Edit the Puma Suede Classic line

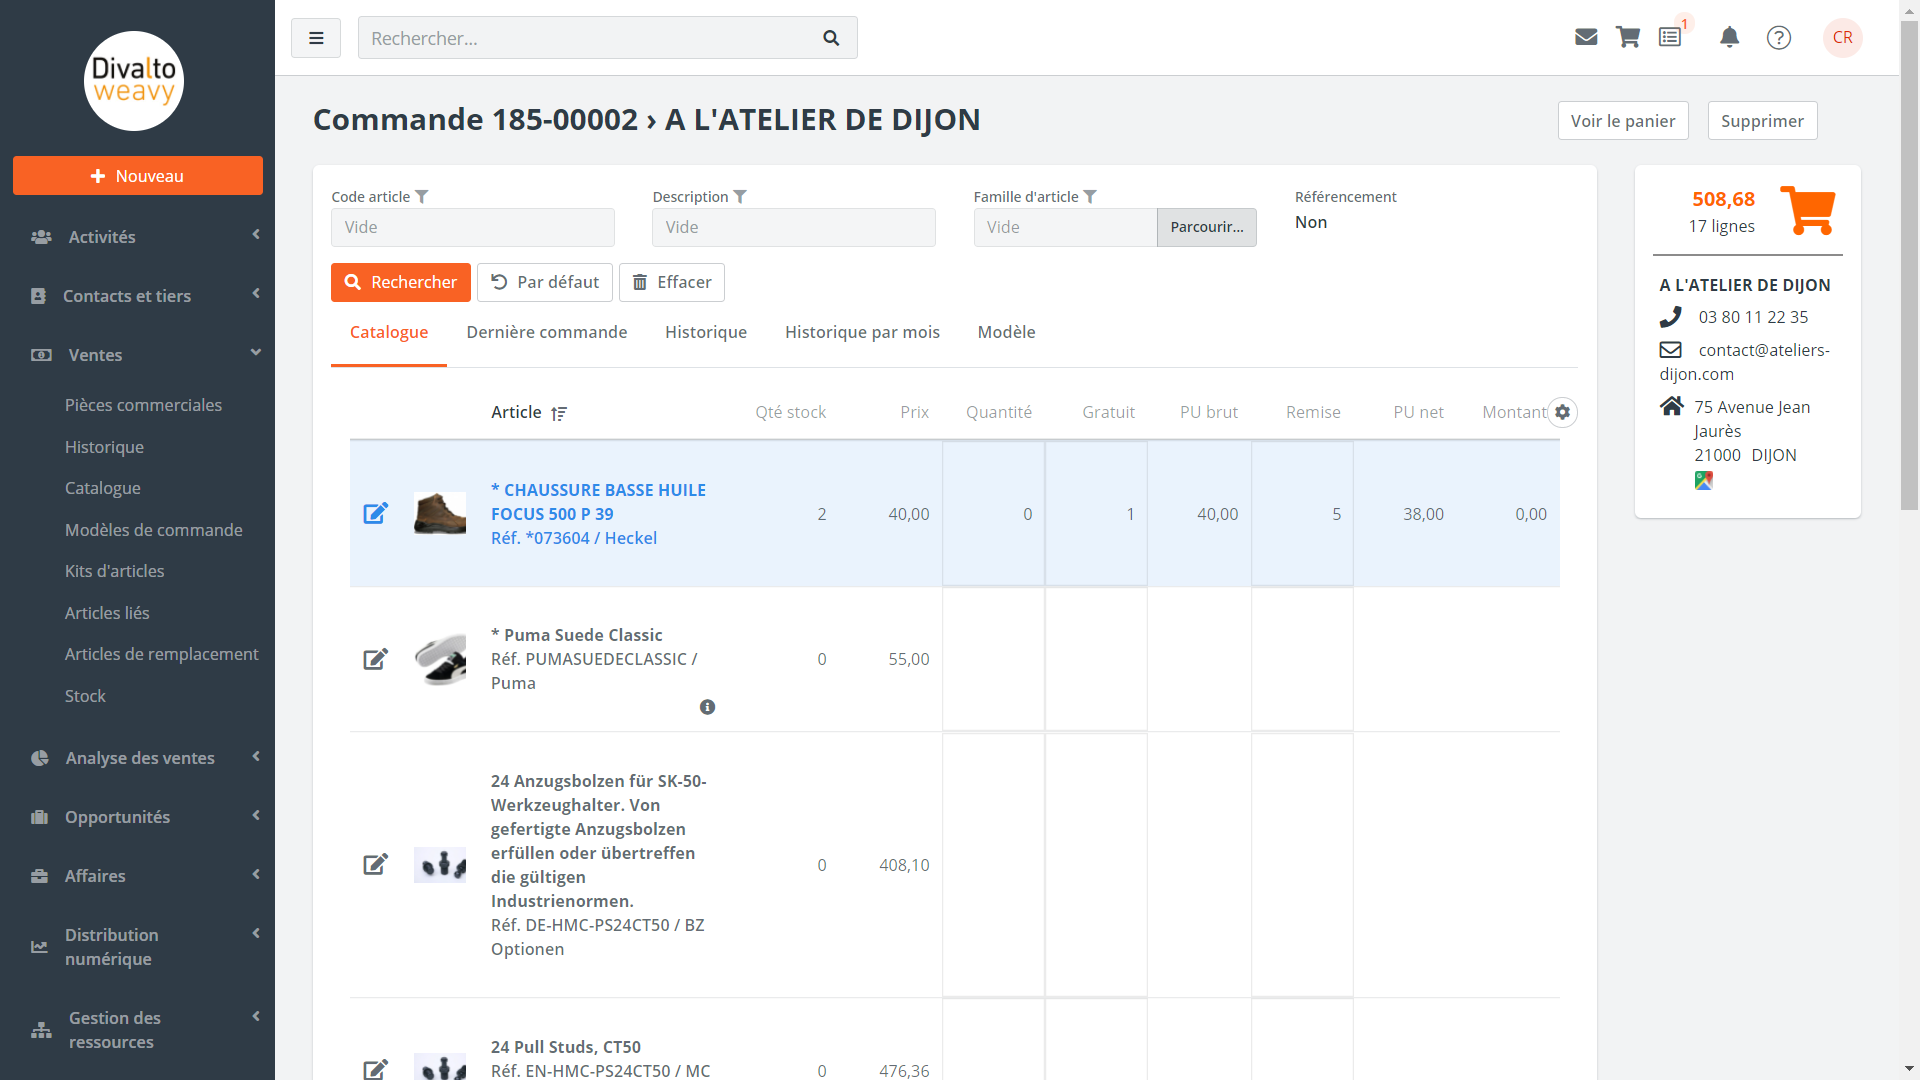coord(375,659)
